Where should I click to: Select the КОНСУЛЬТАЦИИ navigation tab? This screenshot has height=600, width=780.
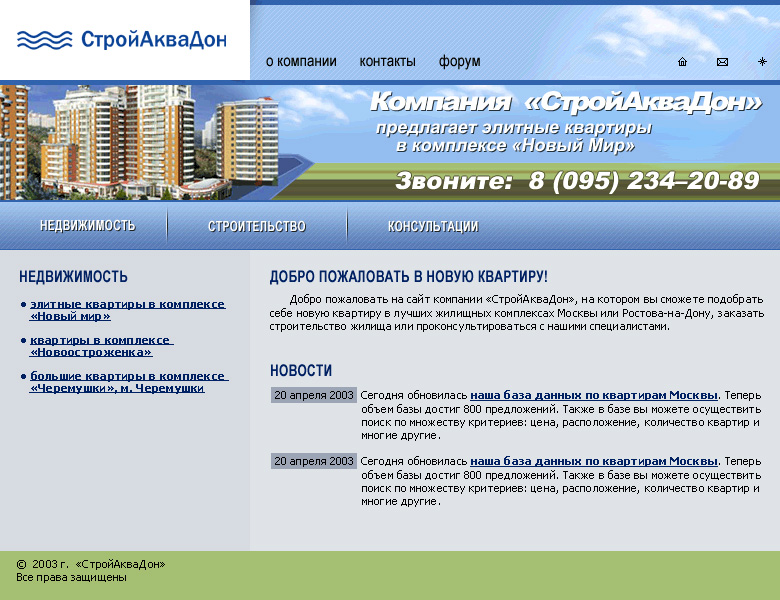433,226
